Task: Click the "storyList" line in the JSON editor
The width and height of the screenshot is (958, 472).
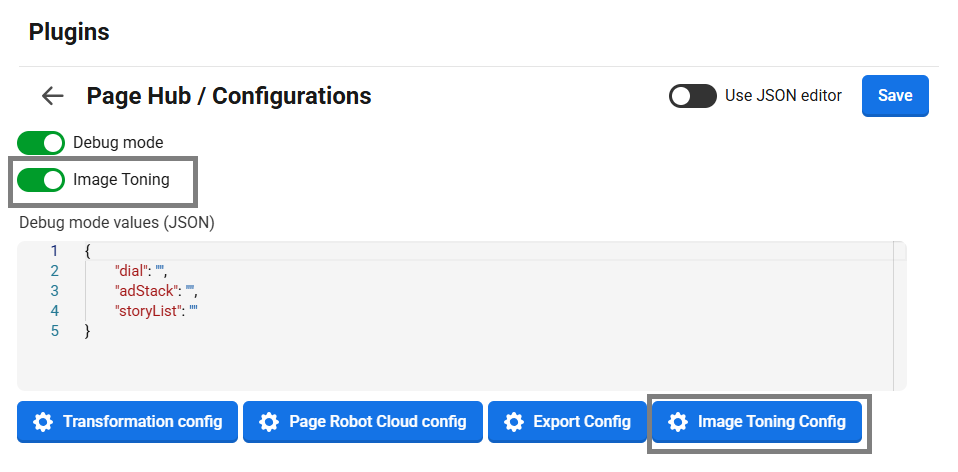Action: point(157,311)
